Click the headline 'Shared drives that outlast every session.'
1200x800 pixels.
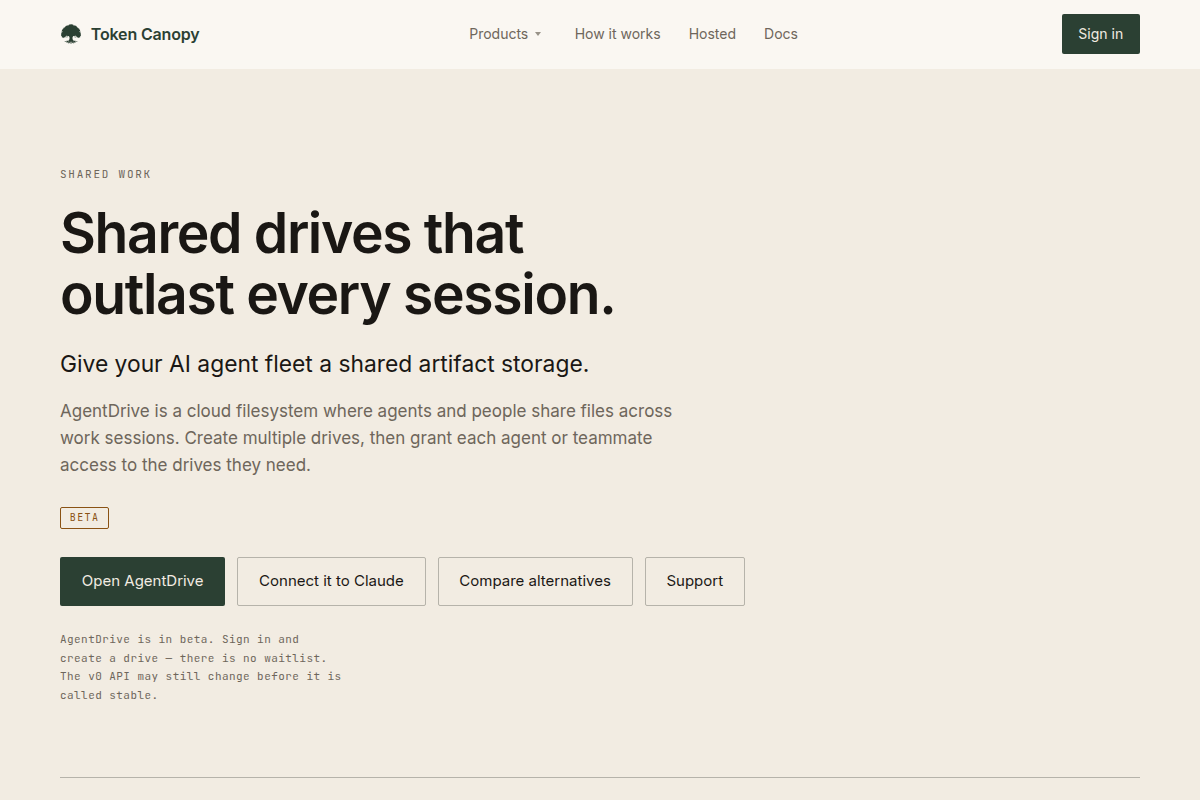pyautogui.click(x=337, y=264)
